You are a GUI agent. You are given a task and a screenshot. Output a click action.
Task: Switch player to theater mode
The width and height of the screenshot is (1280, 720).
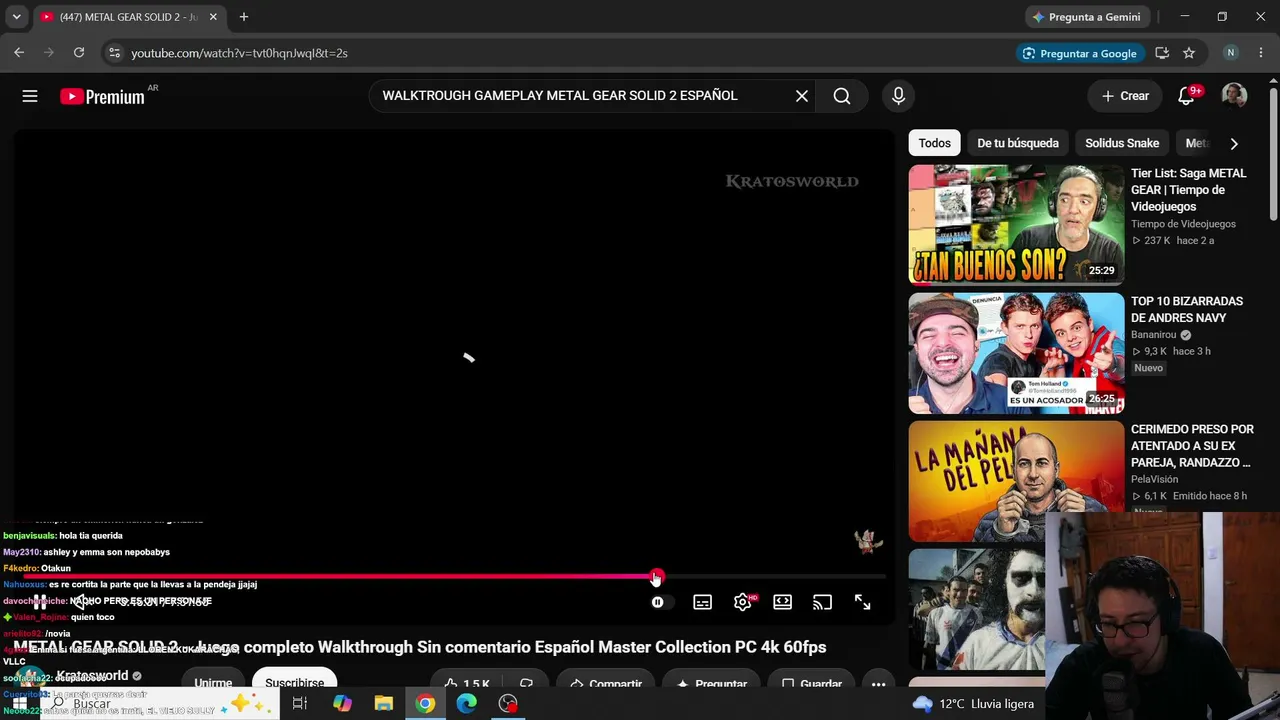click(x=782, y=602)
